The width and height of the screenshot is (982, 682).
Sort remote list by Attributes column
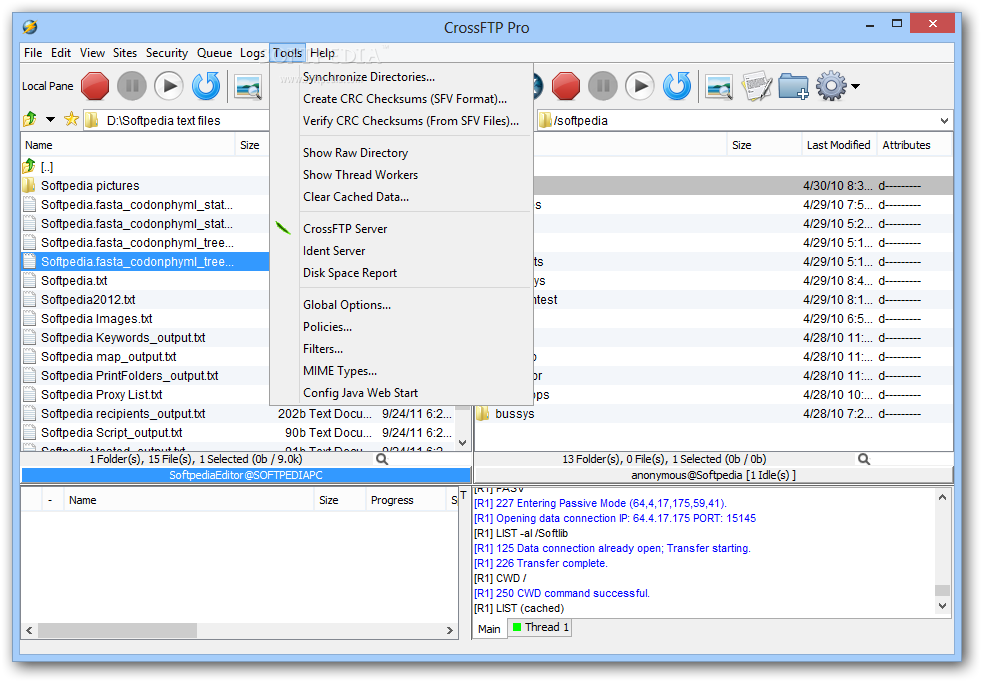pos(914,145)
